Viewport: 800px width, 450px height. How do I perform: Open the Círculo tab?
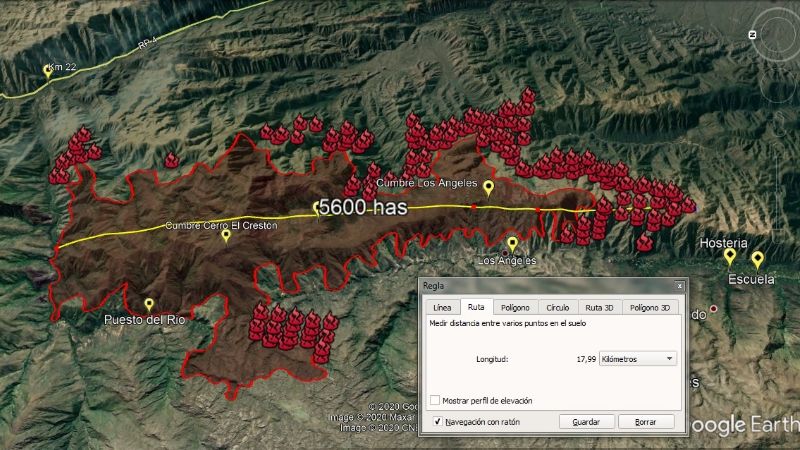coord(558,308)
